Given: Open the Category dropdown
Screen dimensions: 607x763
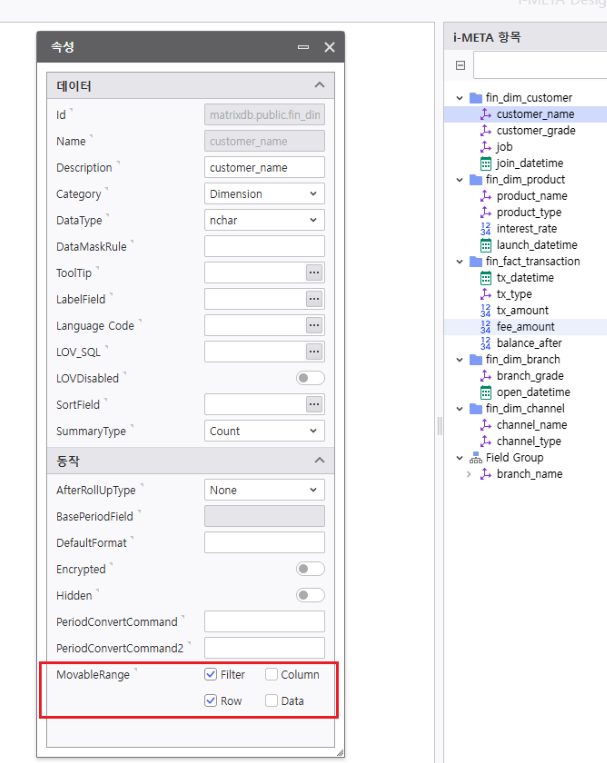Looking at the screenshot, I should click(264, 194).
